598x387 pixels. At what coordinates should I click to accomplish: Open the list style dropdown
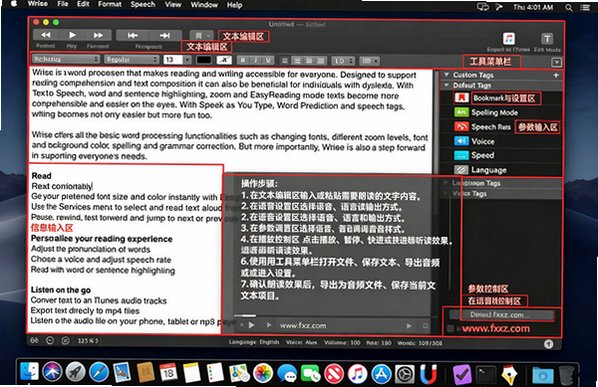click(x=370, y=61)
